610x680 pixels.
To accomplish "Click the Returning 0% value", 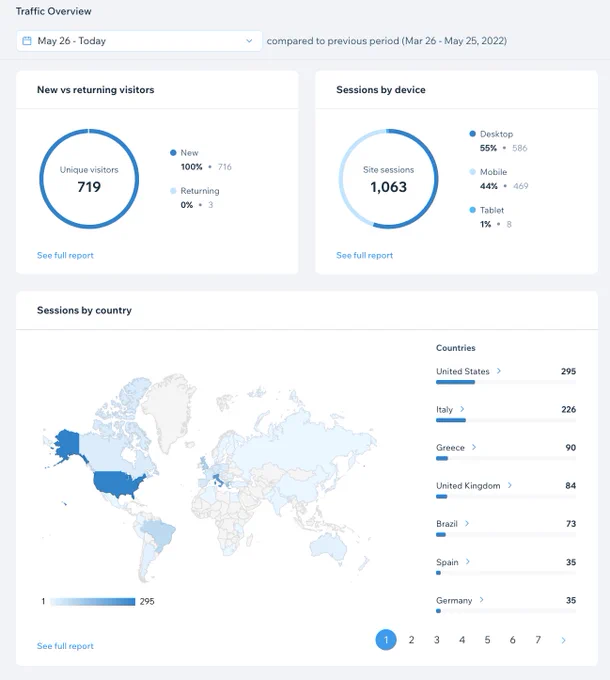I will tap(186, 205).
